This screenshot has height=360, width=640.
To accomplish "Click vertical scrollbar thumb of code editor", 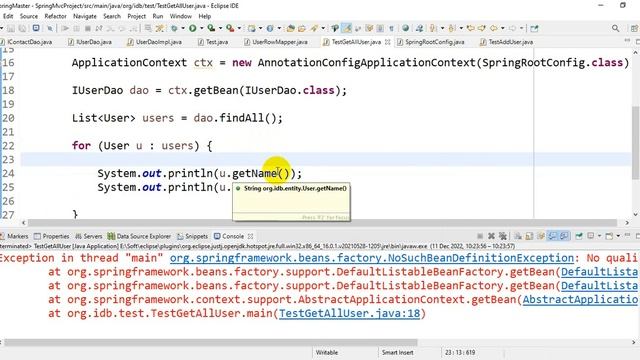I will (x=636, y=142).
